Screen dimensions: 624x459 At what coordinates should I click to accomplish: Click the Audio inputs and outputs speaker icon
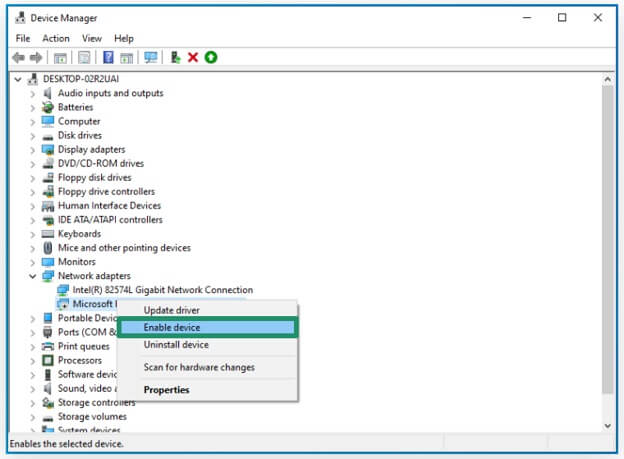tap(48, 93)
